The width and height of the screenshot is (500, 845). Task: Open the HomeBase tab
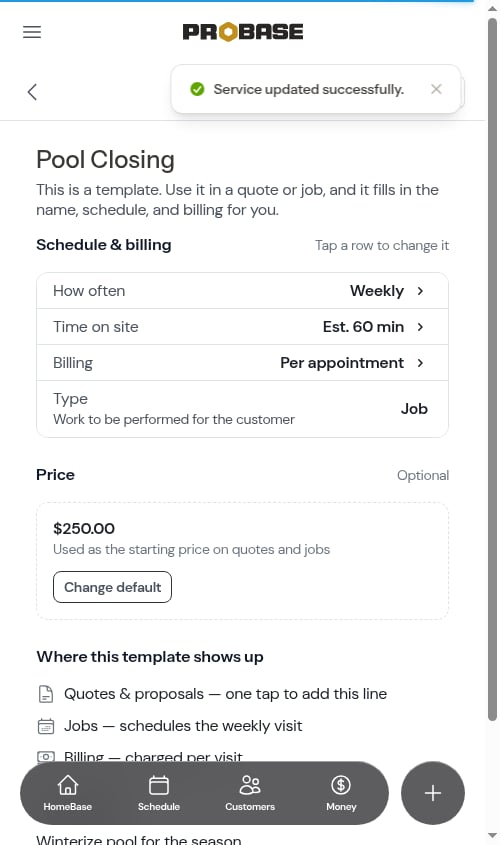coord(67,793)
